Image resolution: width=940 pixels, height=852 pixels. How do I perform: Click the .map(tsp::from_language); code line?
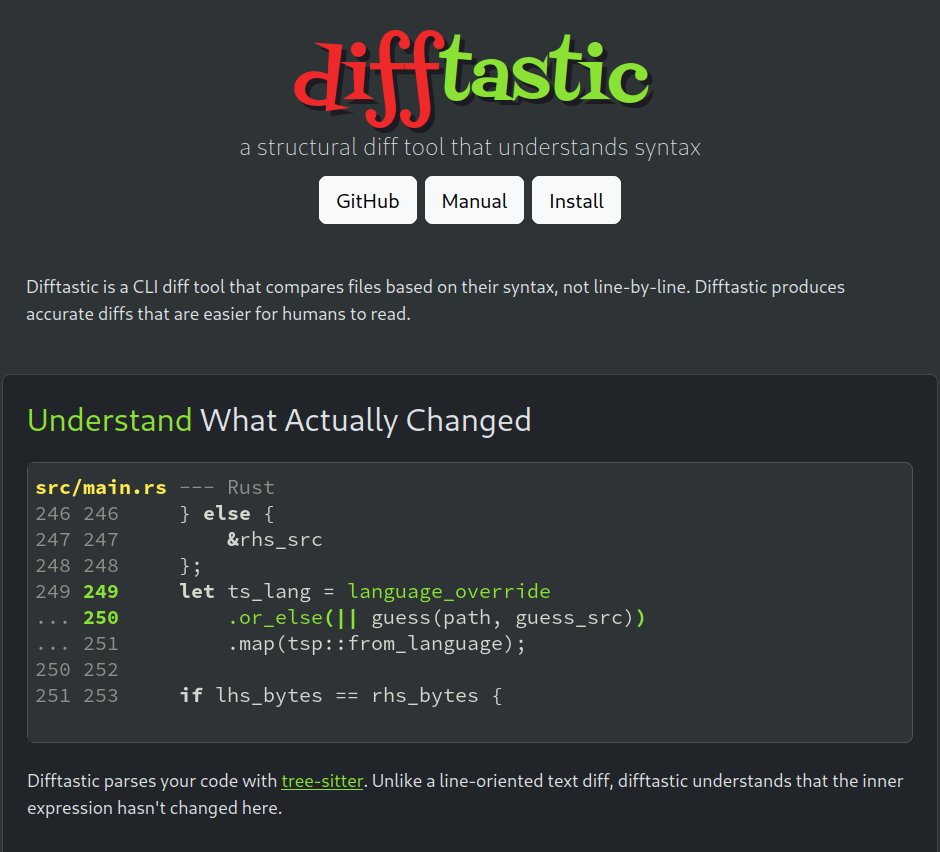[376, 644]
